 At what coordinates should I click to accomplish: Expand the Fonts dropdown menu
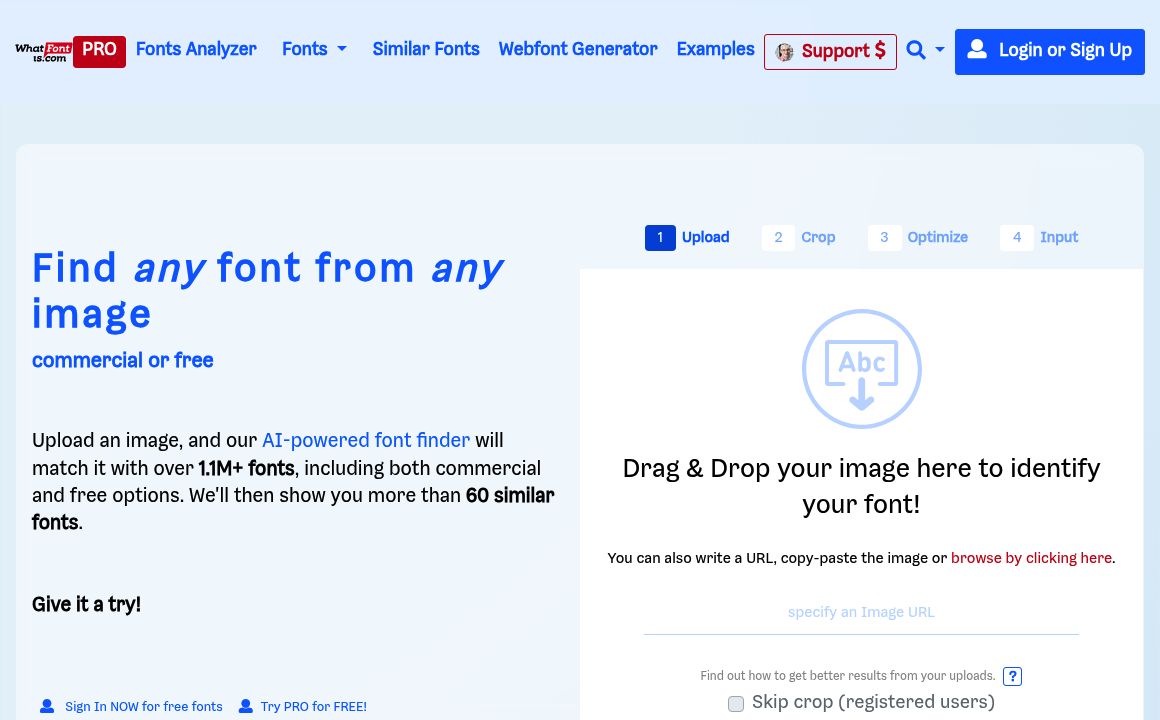click(x=314, y=49)
